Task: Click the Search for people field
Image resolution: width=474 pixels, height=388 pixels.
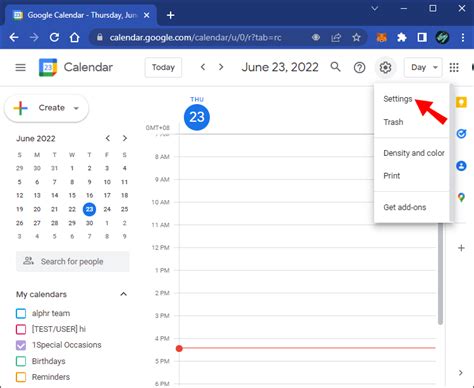Action: click(73, 261)
